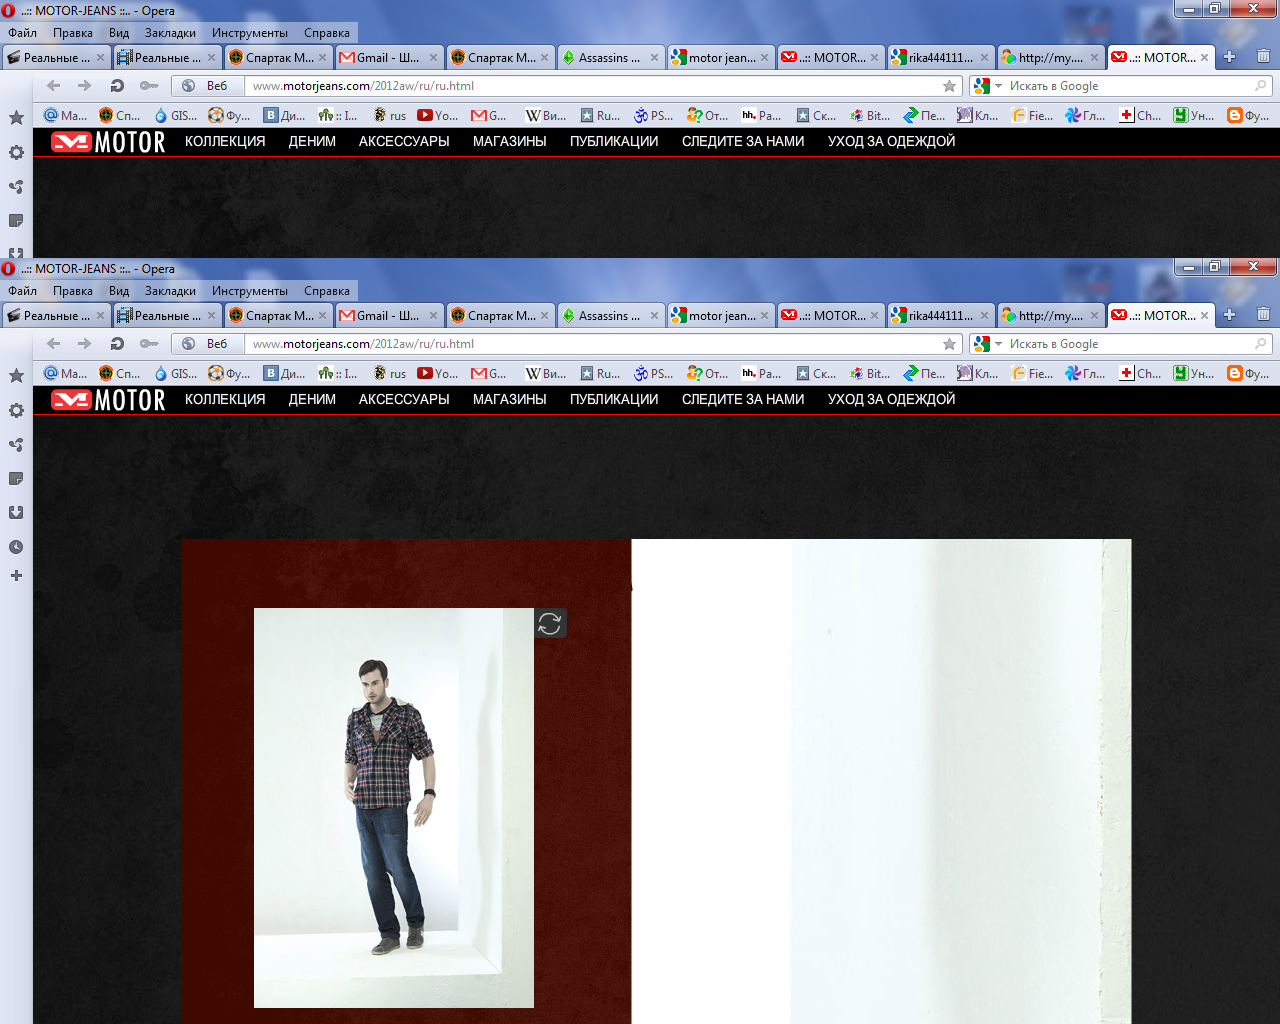Screen dimensions: 1280x1024
Task: Open СЛЕДИТЕ ЗА НАМИ in the front window
Action: (x=743, y=399)
